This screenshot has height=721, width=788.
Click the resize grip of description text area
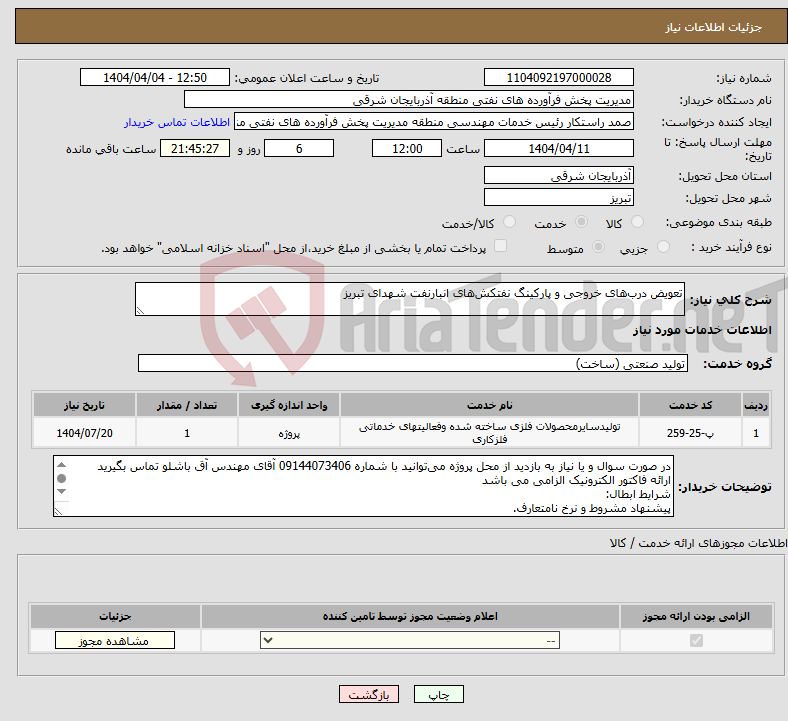(140, 311)
